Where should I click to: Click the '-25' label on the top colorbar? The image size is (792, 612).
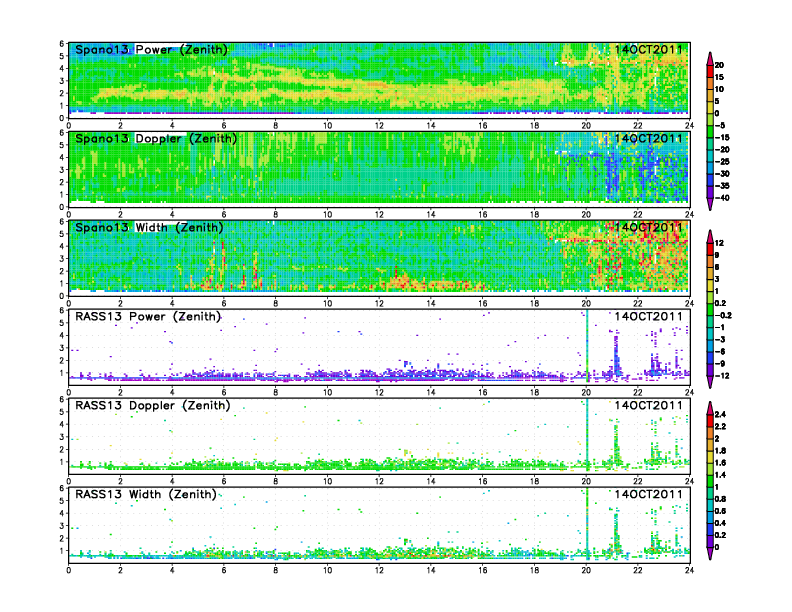pos(722,162)
